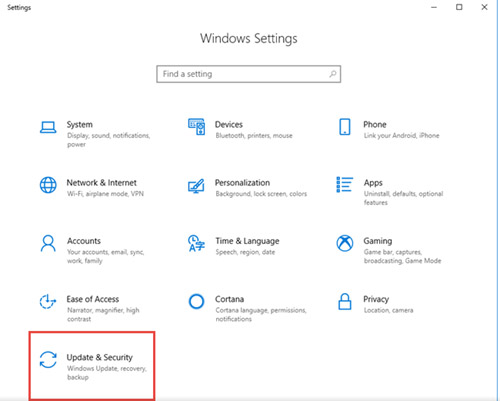The height and width of the screenshot is (401, 500).
Task: Click 'Uninstall, defaults, optional features' description
Action: click(x=403, y=198)
